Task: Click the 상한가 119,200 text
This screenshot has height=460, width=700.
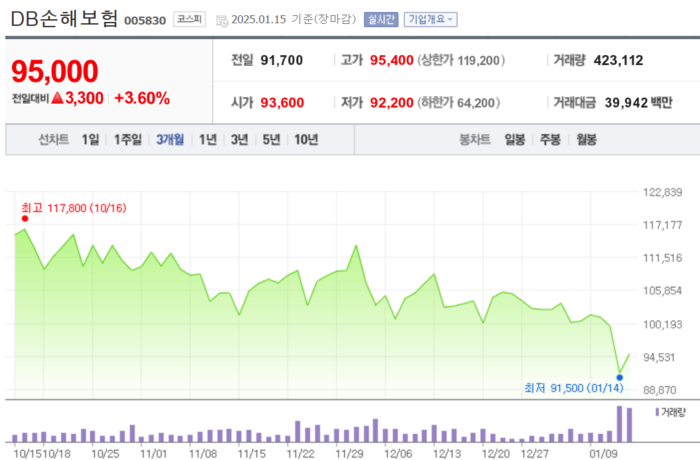Action: point(461,60)
